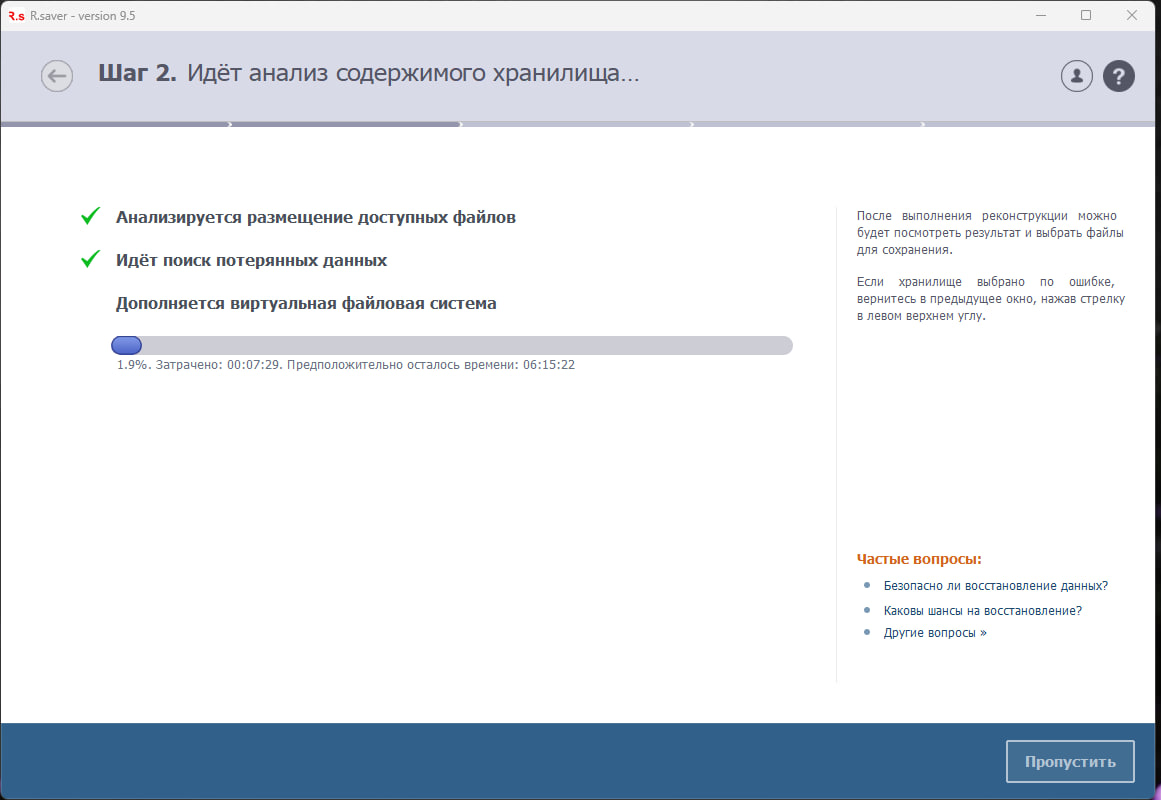Click green checkmark beside lost data search
Viewport: 1161px width, 800px height.
click(91, 259)
